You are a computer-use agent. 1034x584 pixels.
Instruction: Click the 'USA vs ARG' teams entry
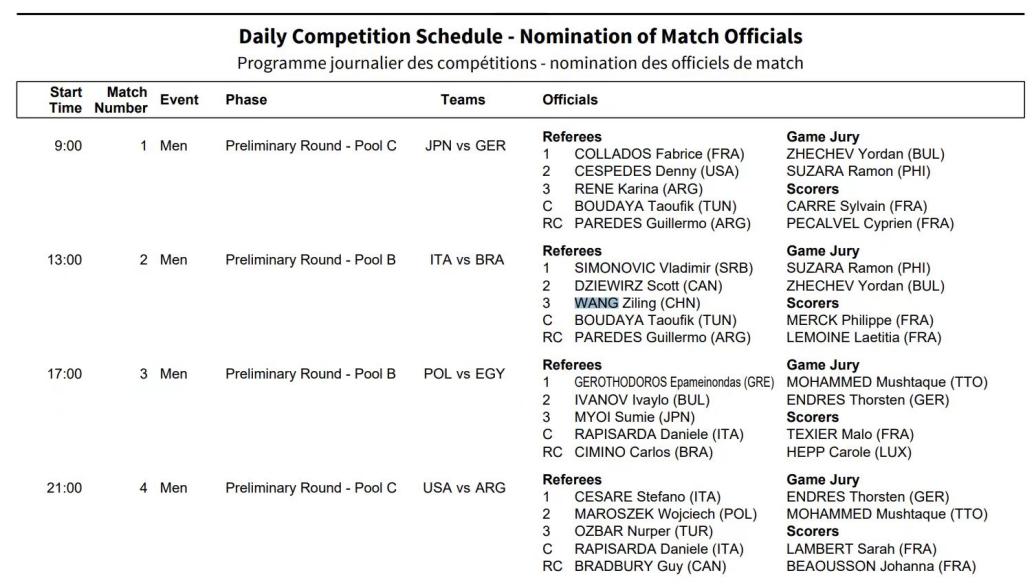(465, 488)
